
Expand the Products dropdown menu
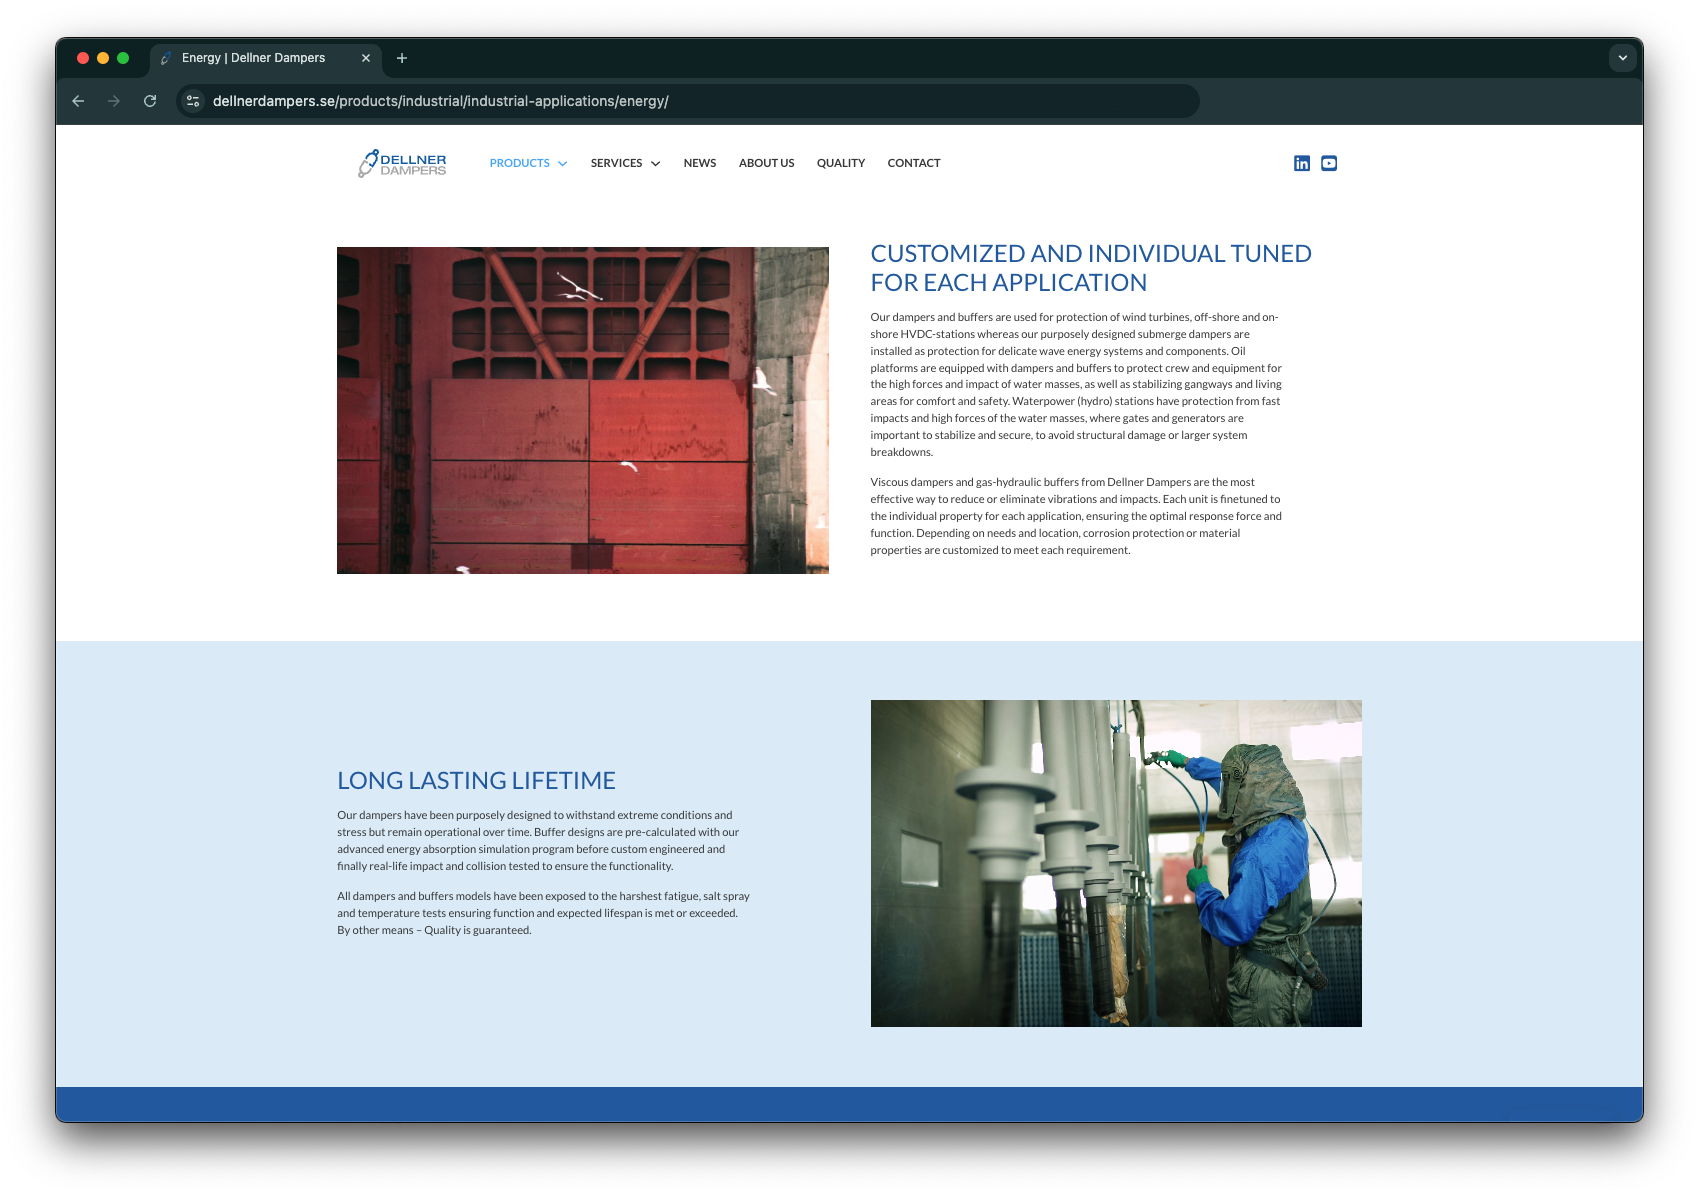[528, 163]
